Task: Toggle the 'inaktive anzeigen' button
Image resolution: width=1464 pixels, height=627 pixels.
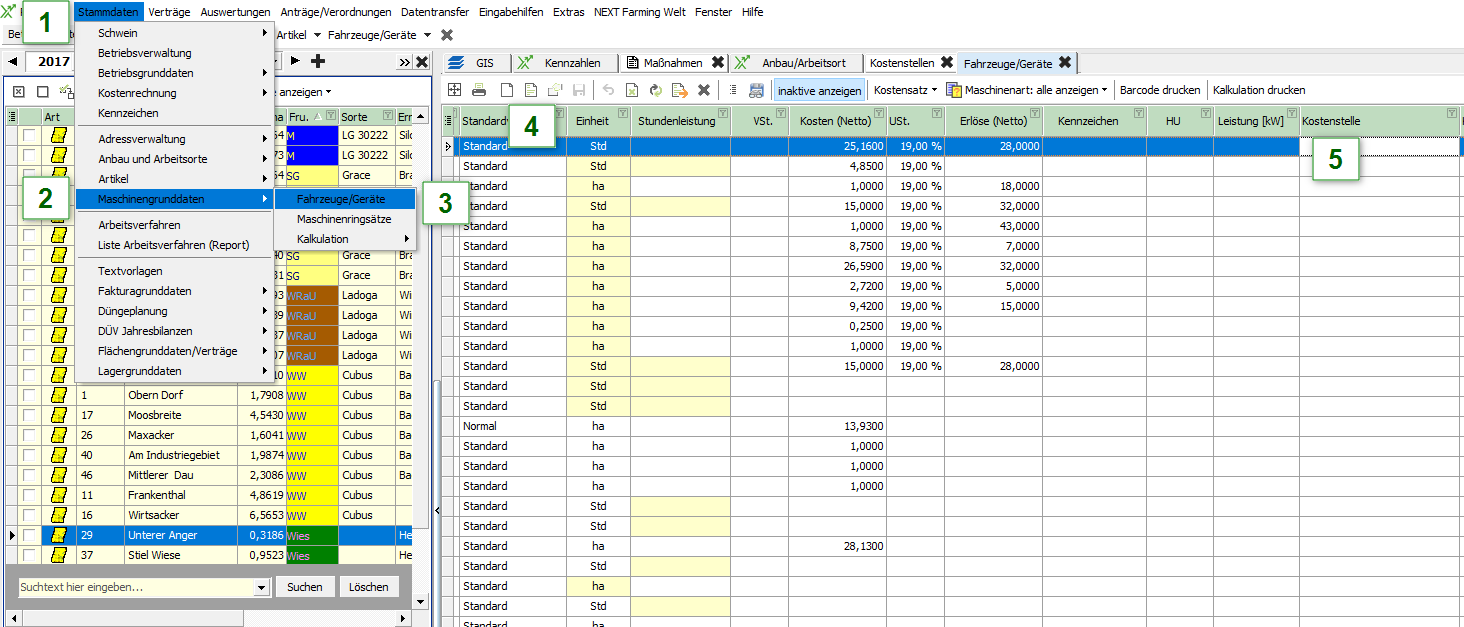Action: [819, 90]
